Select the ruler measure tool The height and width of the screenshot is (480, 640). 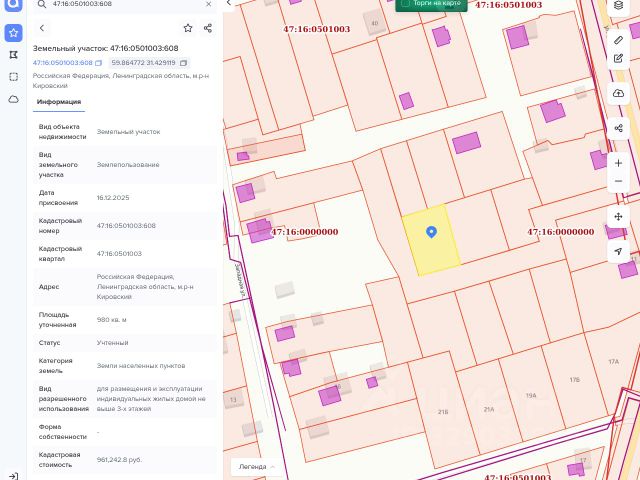618,40
